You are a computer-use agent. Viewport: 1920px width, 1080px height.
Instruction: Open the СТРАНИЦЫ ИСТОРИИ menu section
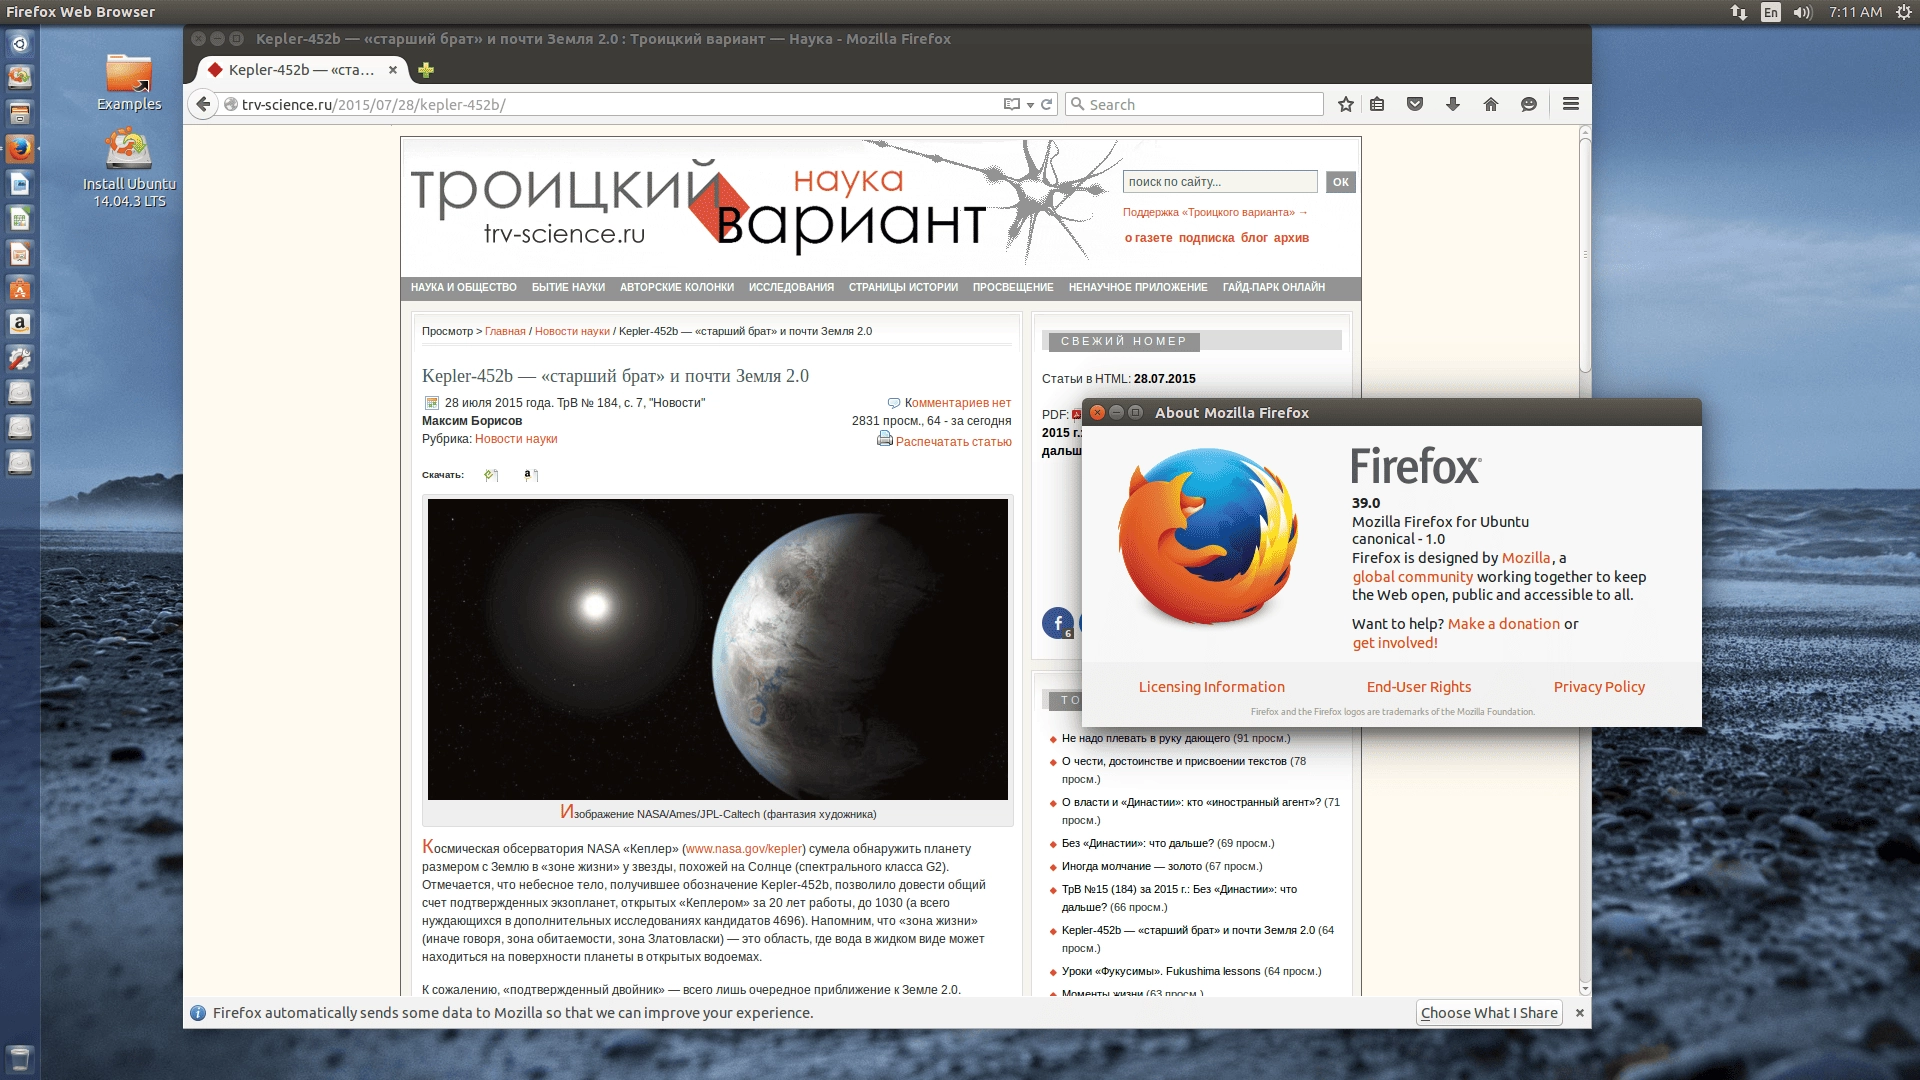click(x=903, y=288)
